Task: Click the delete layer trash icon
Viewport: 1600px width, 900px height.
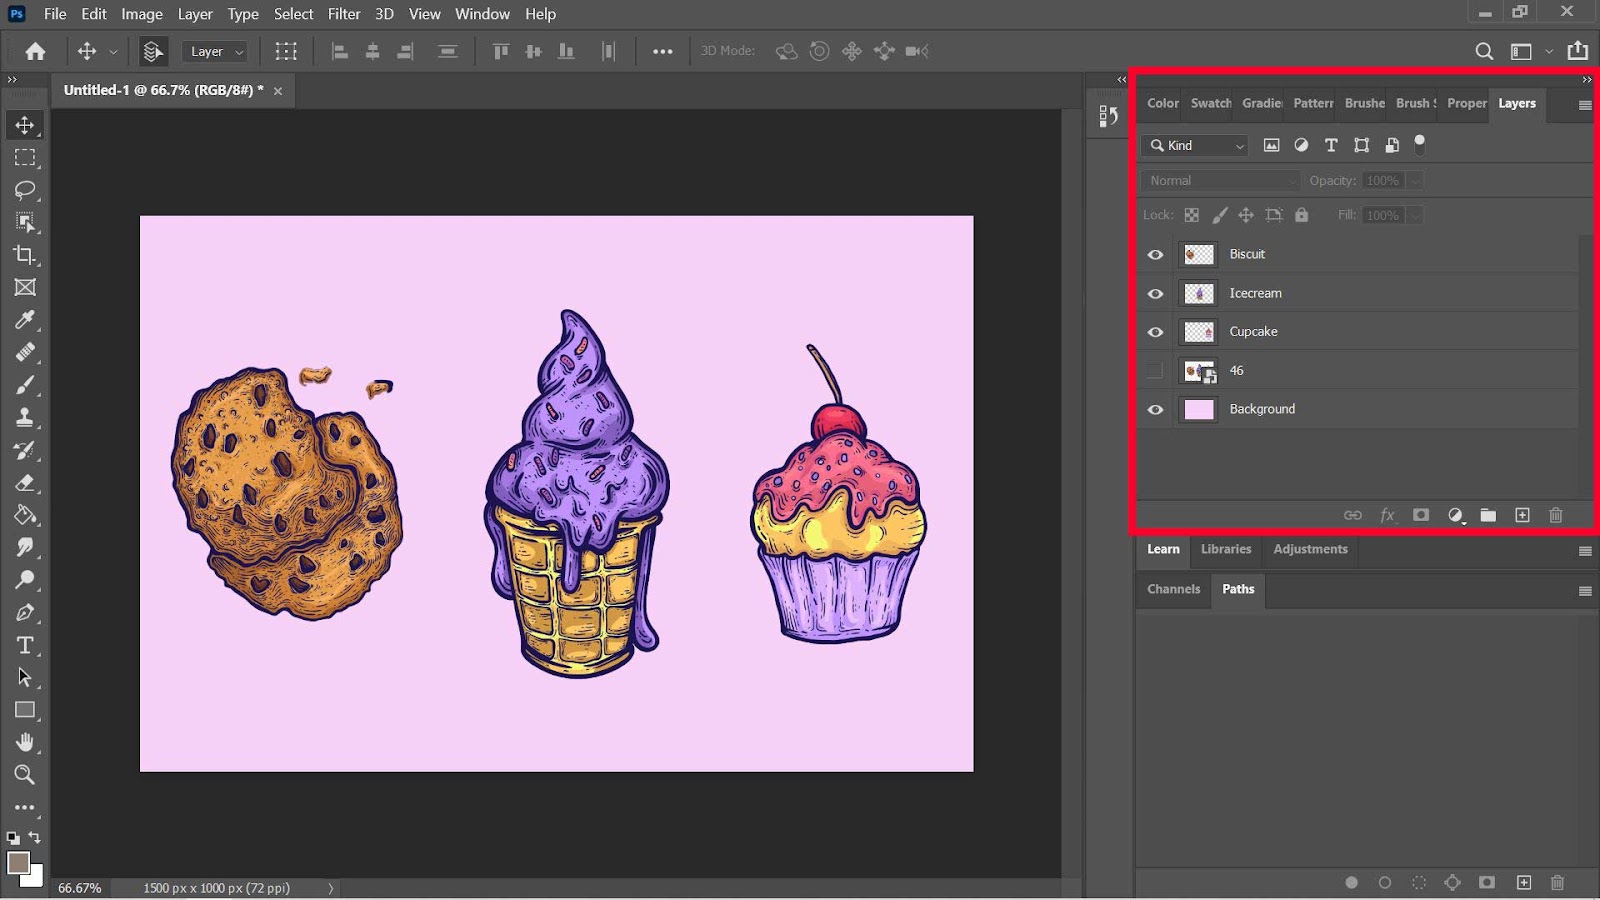Action: pyautogui.click(x=1555, y=515)
